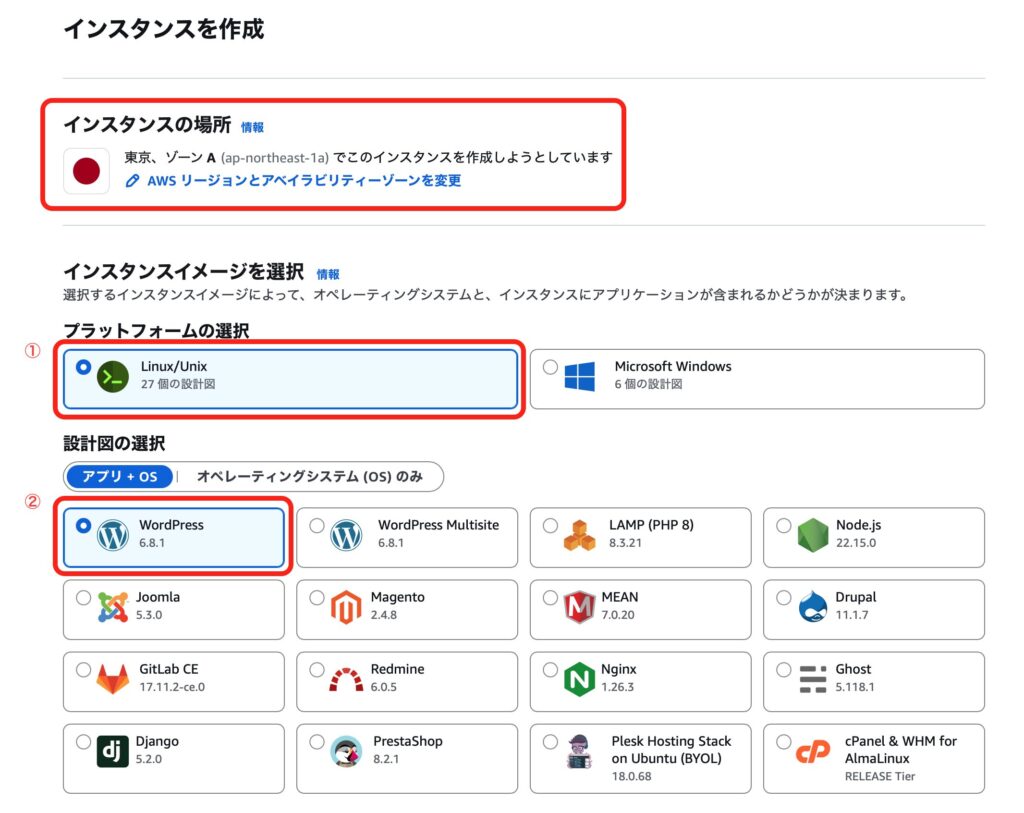Select the Ghost blueprint radio button

point(784,669)
